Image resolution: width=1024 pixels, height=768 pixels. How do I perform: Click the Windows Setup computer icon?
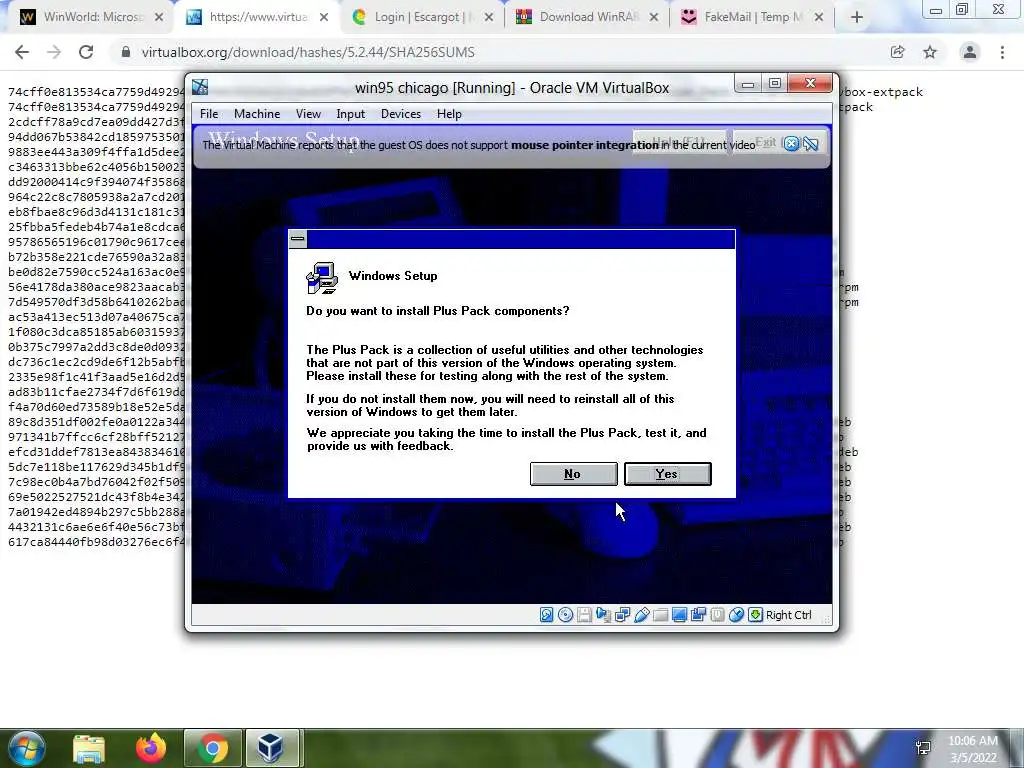pos(322,278)
